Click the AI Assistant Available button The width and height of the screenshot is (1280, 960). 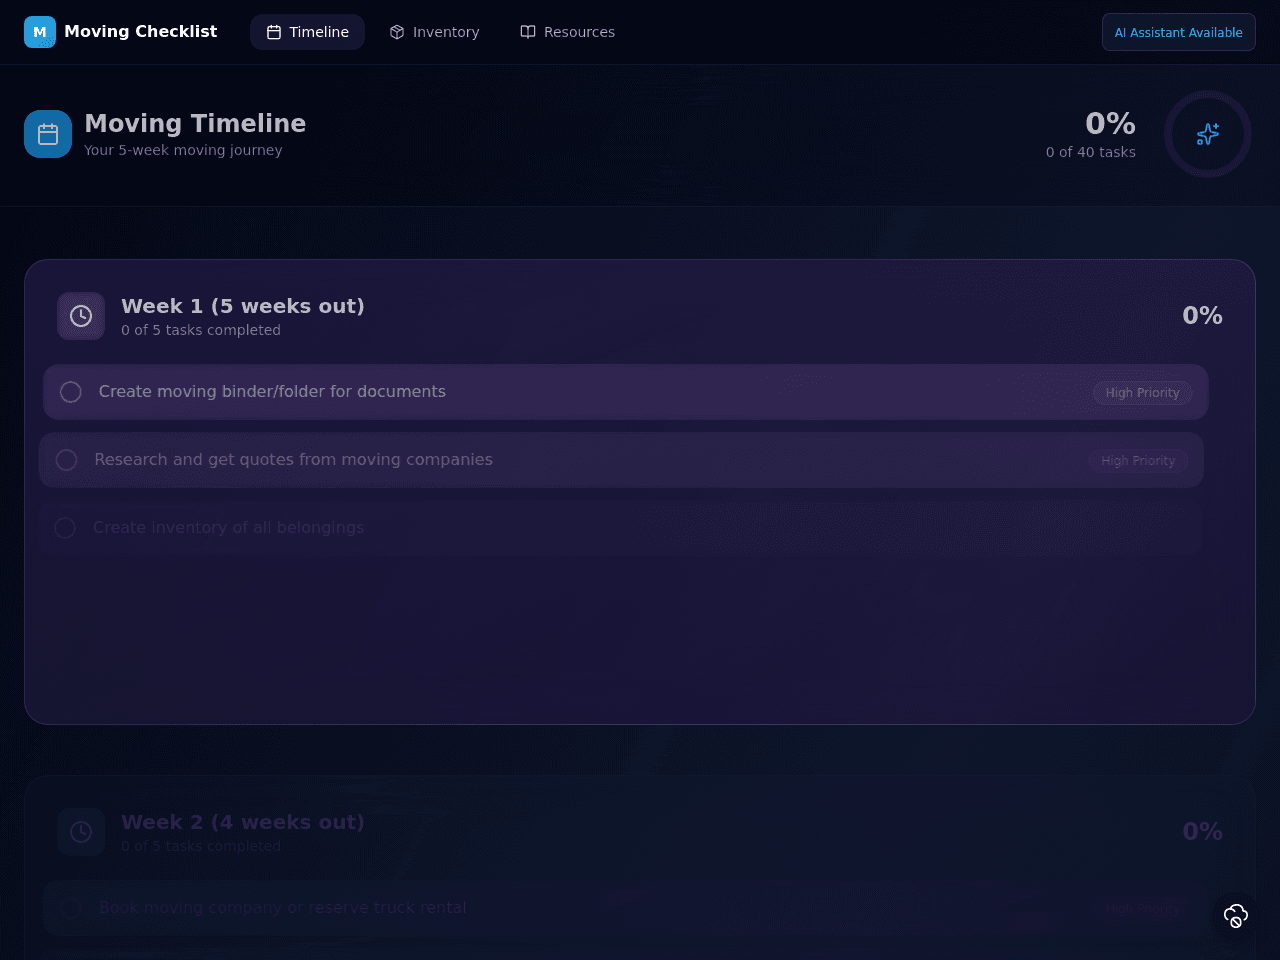coord(1179,32)
